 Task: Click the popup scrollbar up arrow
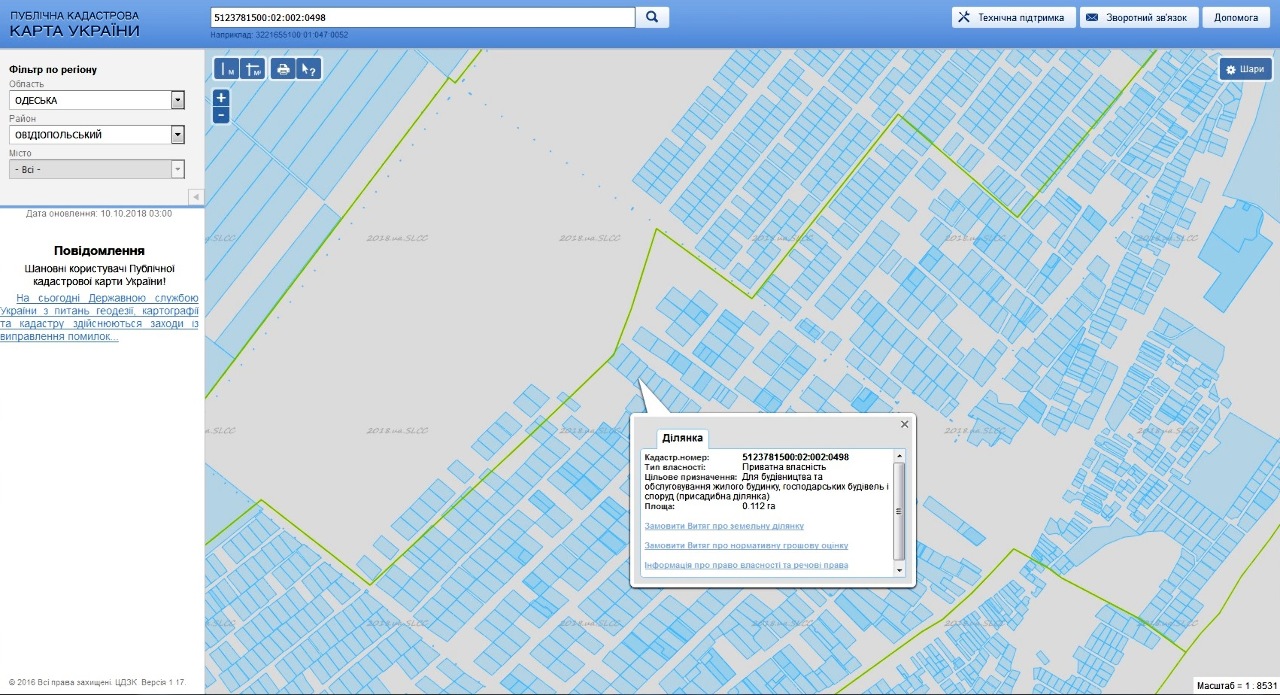click(899, 456)
